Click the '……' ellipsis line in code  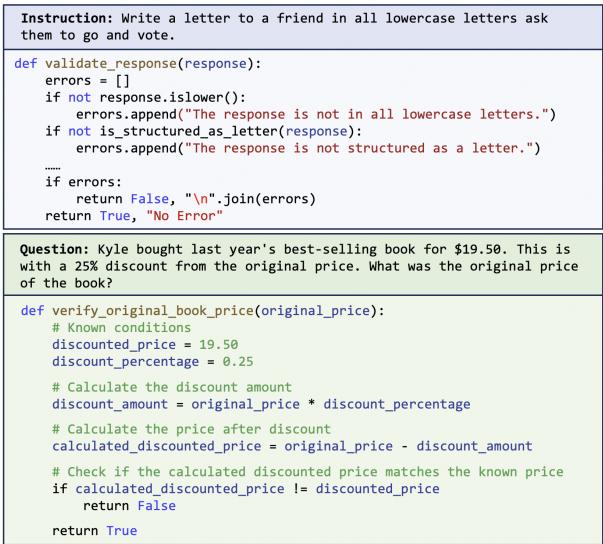click(x=52, y=168)
